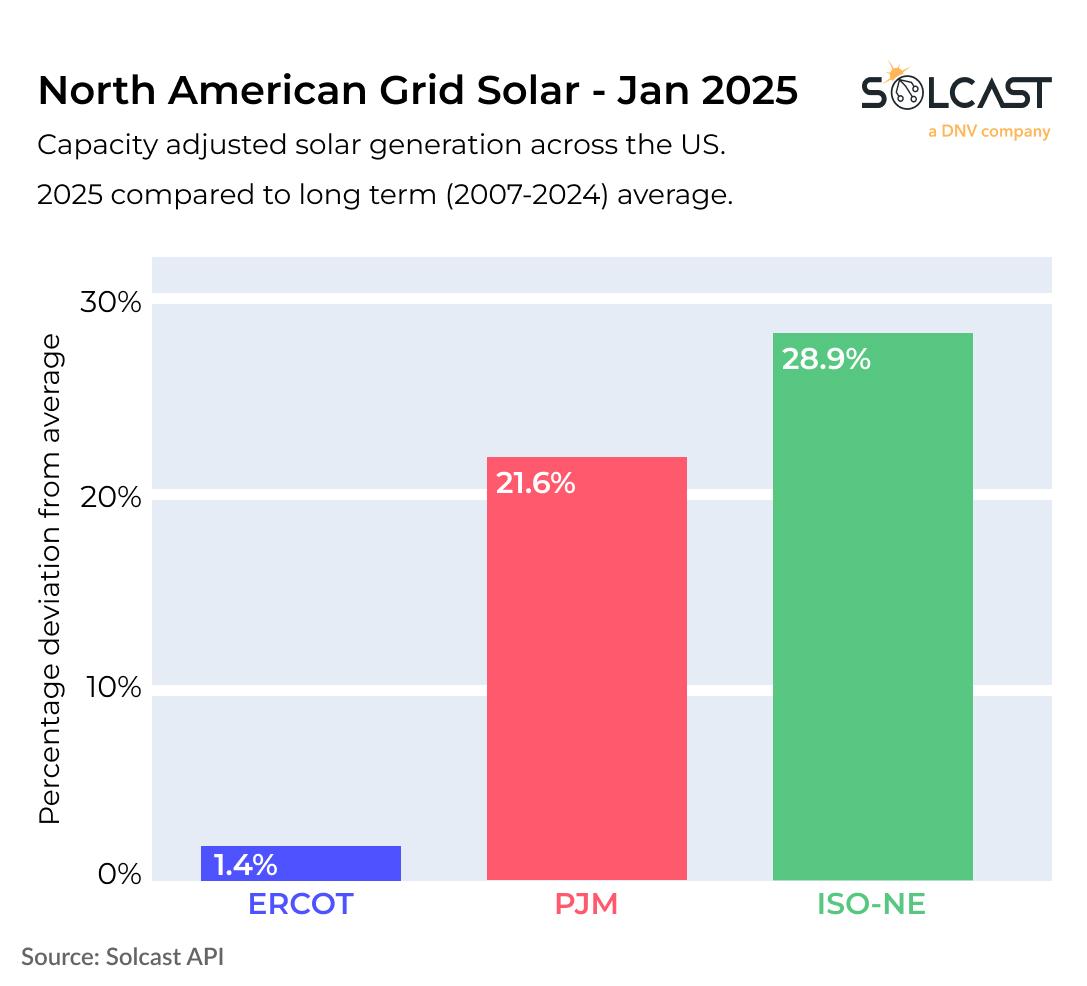Click the 30% y-axis tick label
This screenshot has width=1087, height=986.
click(113, 303)
